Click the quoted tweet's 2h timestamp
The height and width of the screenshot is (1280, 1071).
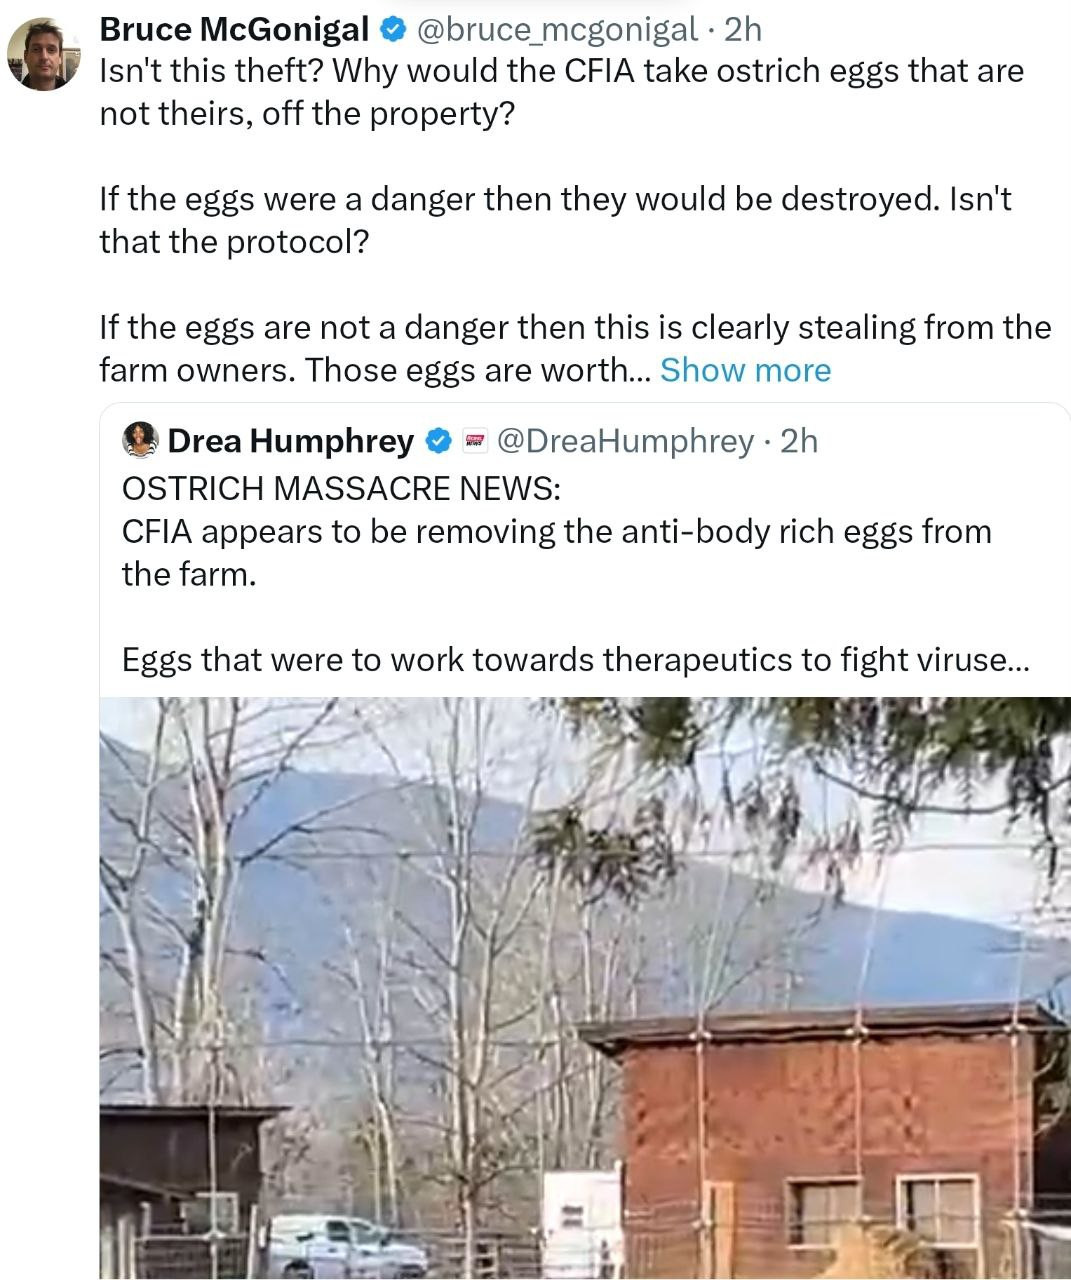(x=798, y=440)
